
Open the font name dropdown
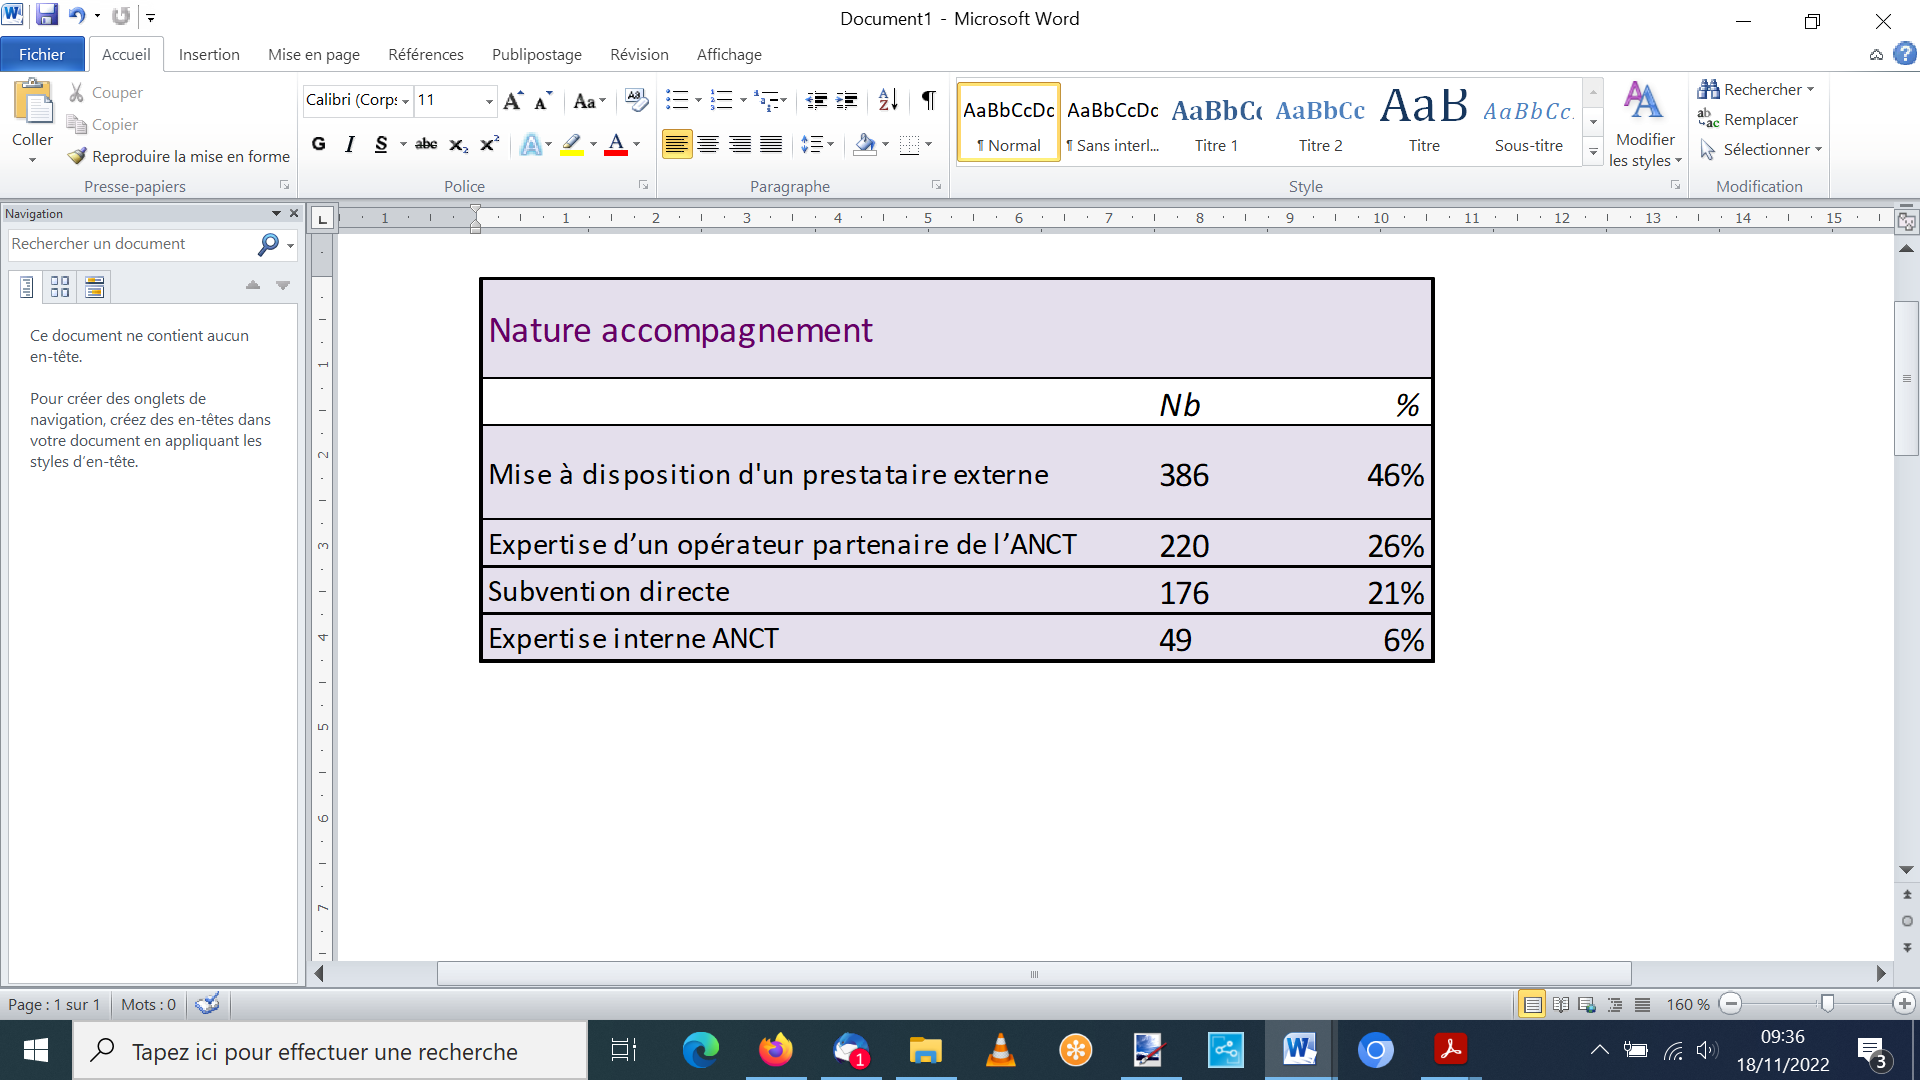click(405, 100)
